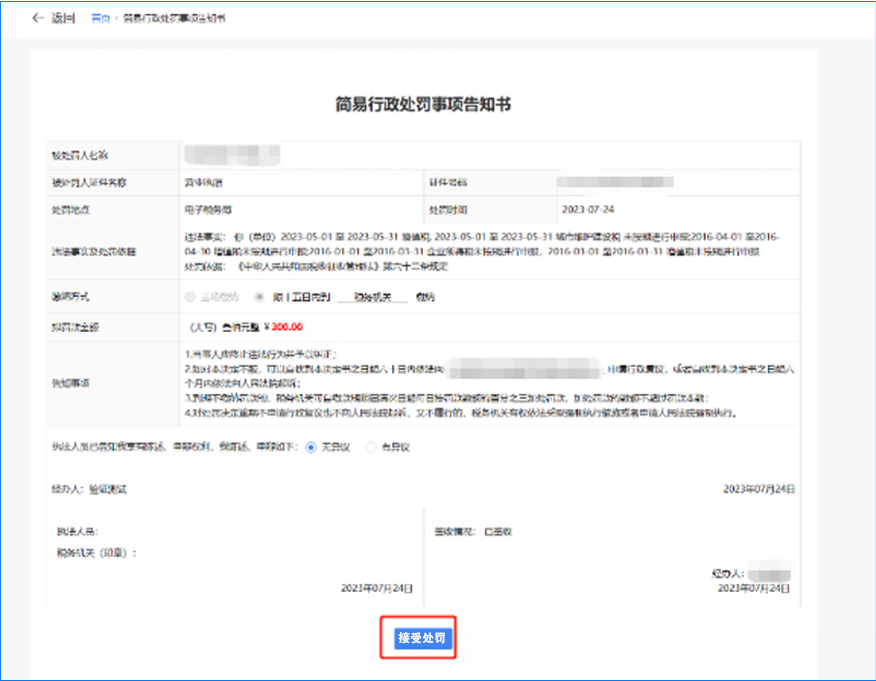Click the back arrow icon
The height and width of the screenshot is (681, 876).
pyautogui.click(x=38, y=18)
